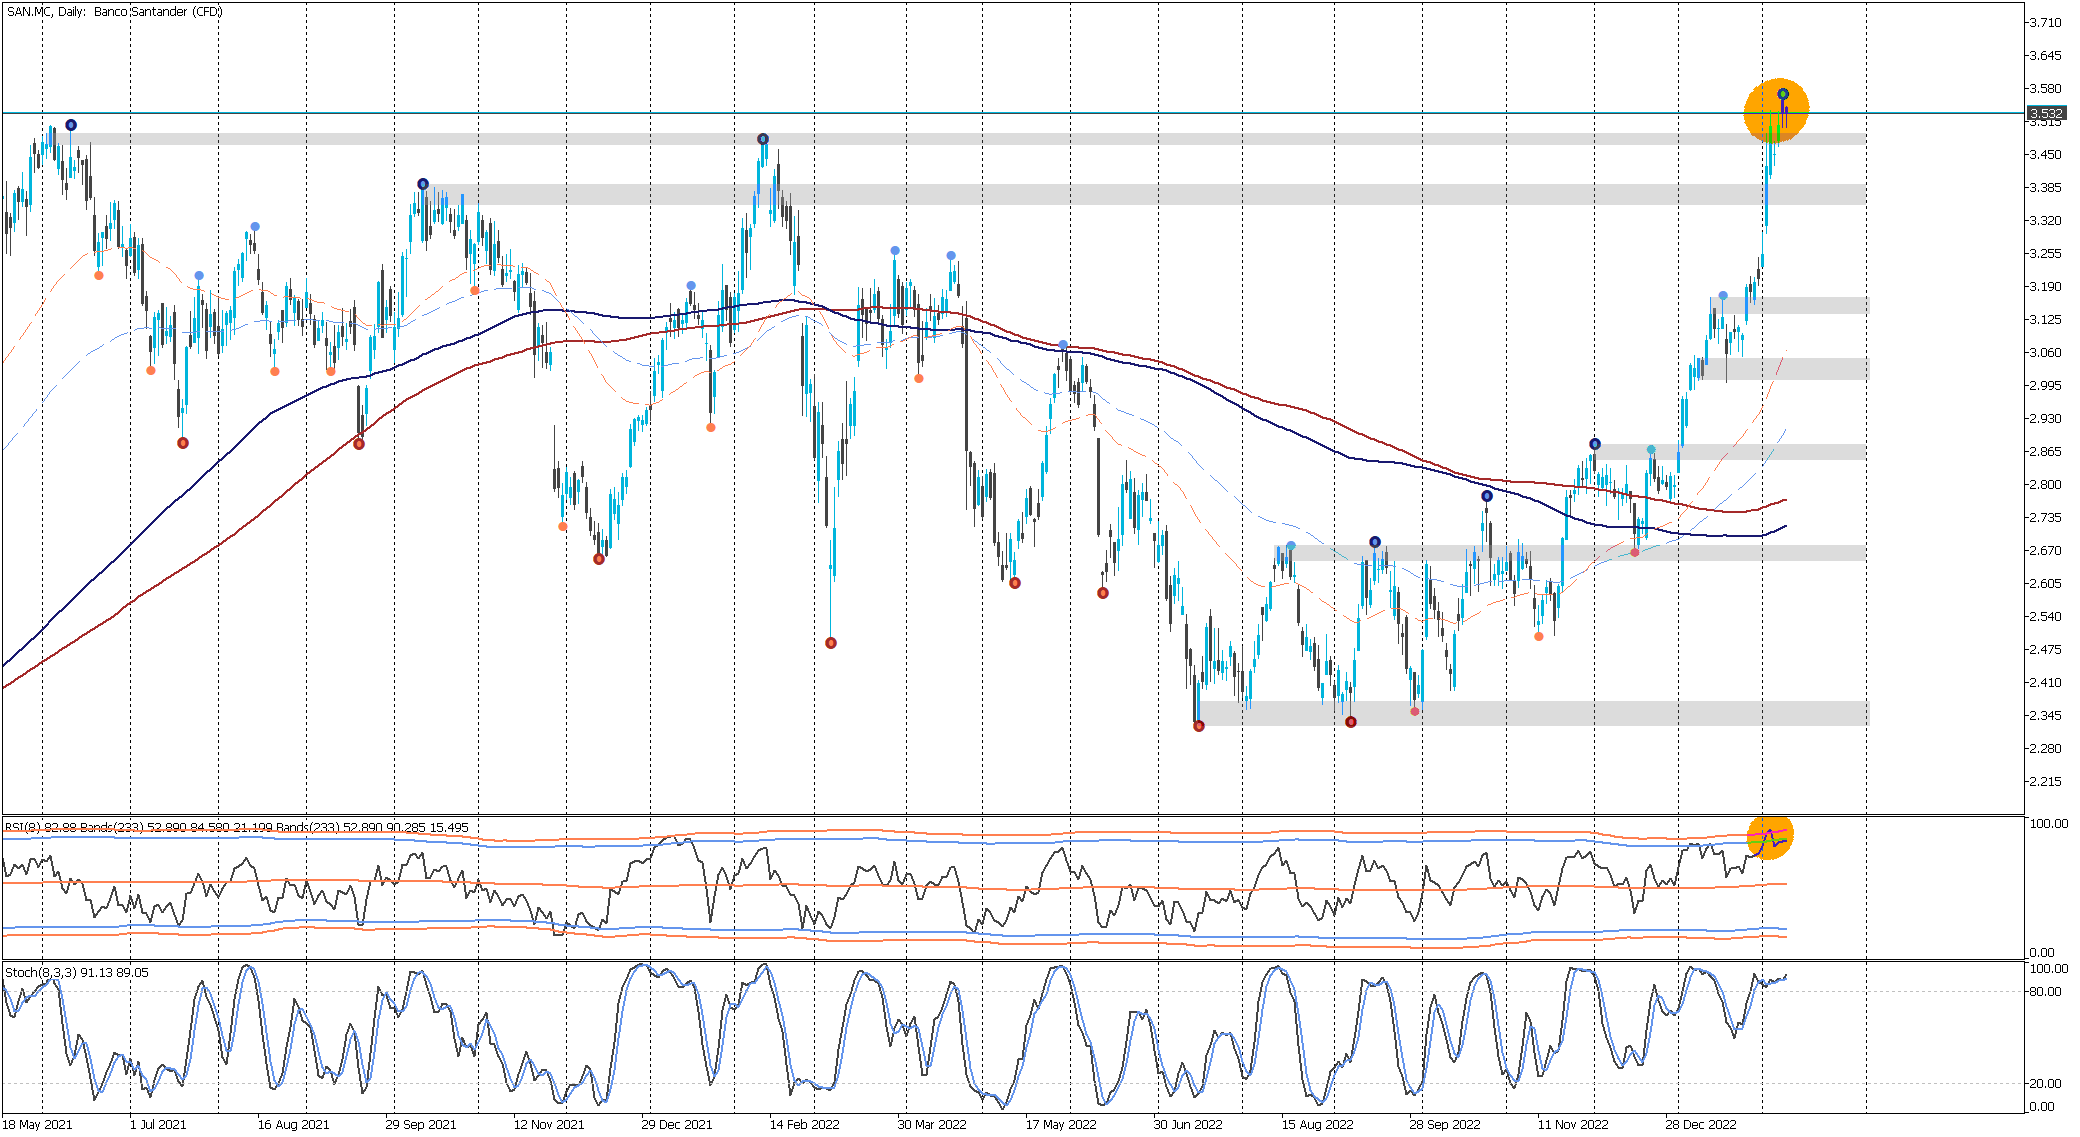Click the 1 Jul 2021 date label
Image resolution: width=2080 pixels, height=1137 pixels.
click(x=158, y=1124)
